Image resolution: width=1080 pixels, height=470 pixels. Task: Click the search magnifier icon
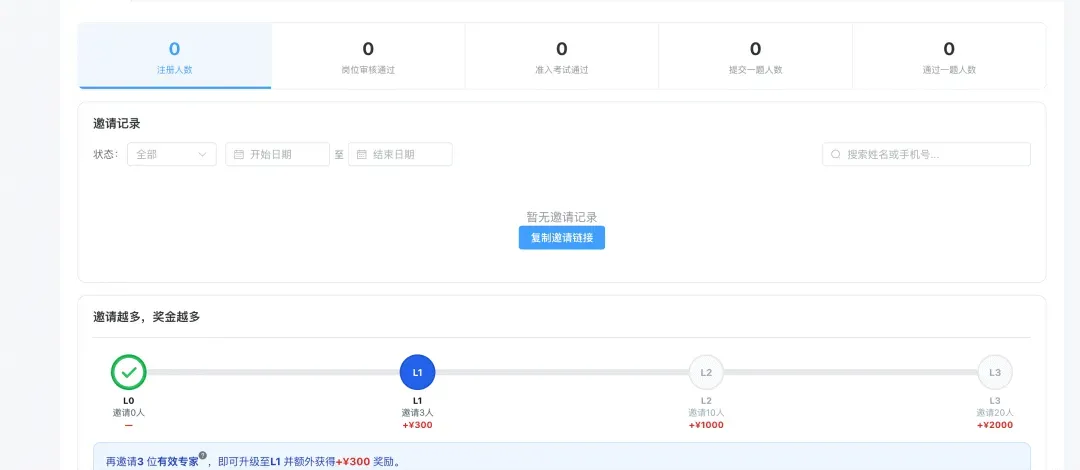click(x=835, y=154)
